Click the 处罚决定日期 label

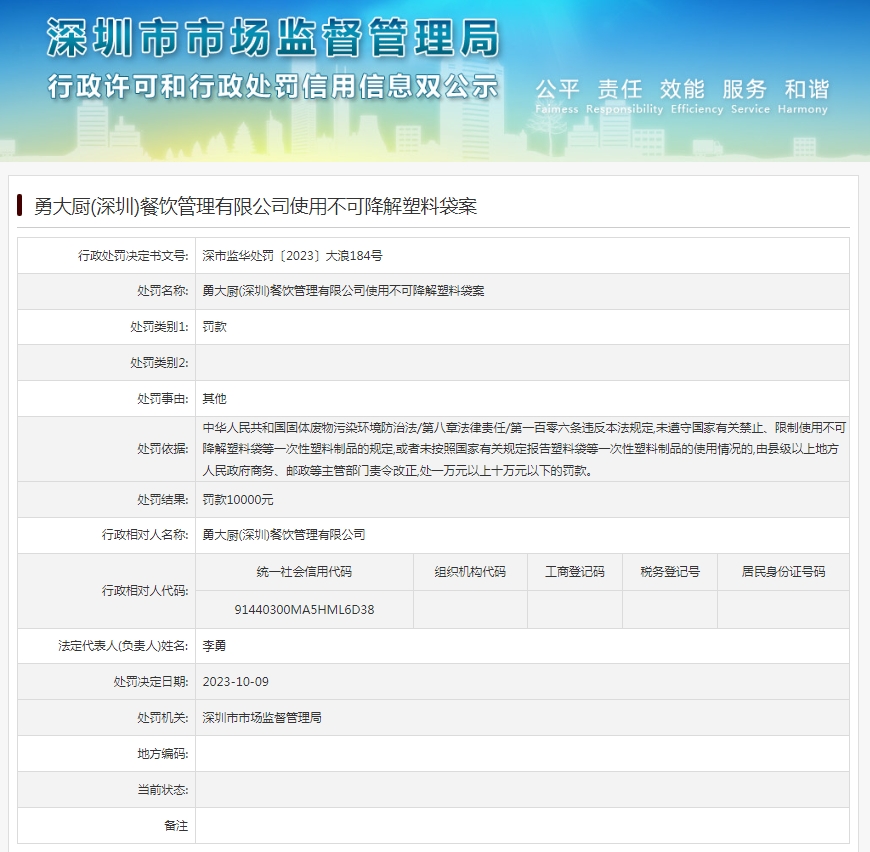pyautogui.click(x=151, y=682)
